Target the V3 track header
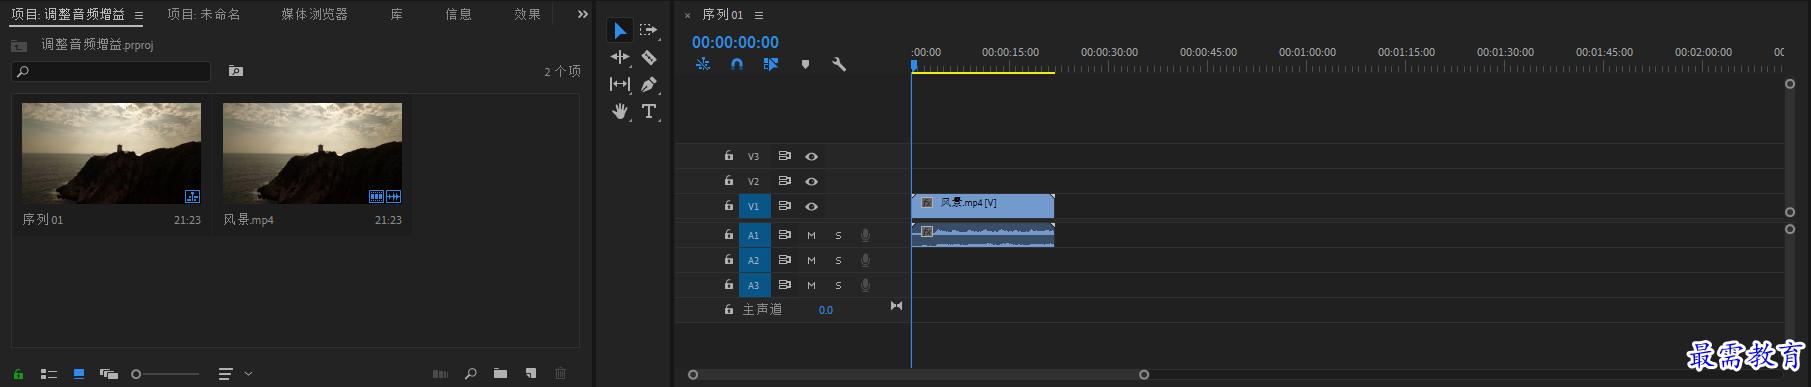The width and height of the screenshot is (1811, 387). point(754,157)
